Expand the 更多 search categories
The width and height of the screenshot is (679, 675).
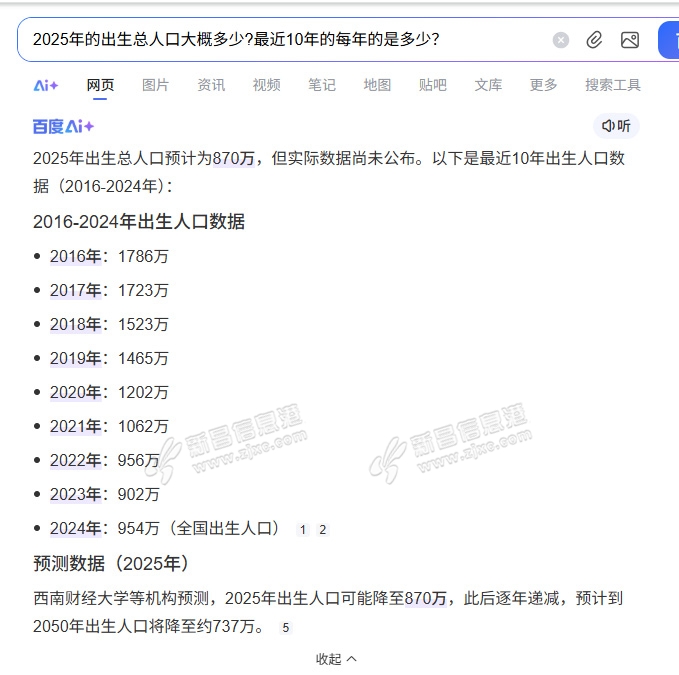pyautogui.click(x=543, y=85)
